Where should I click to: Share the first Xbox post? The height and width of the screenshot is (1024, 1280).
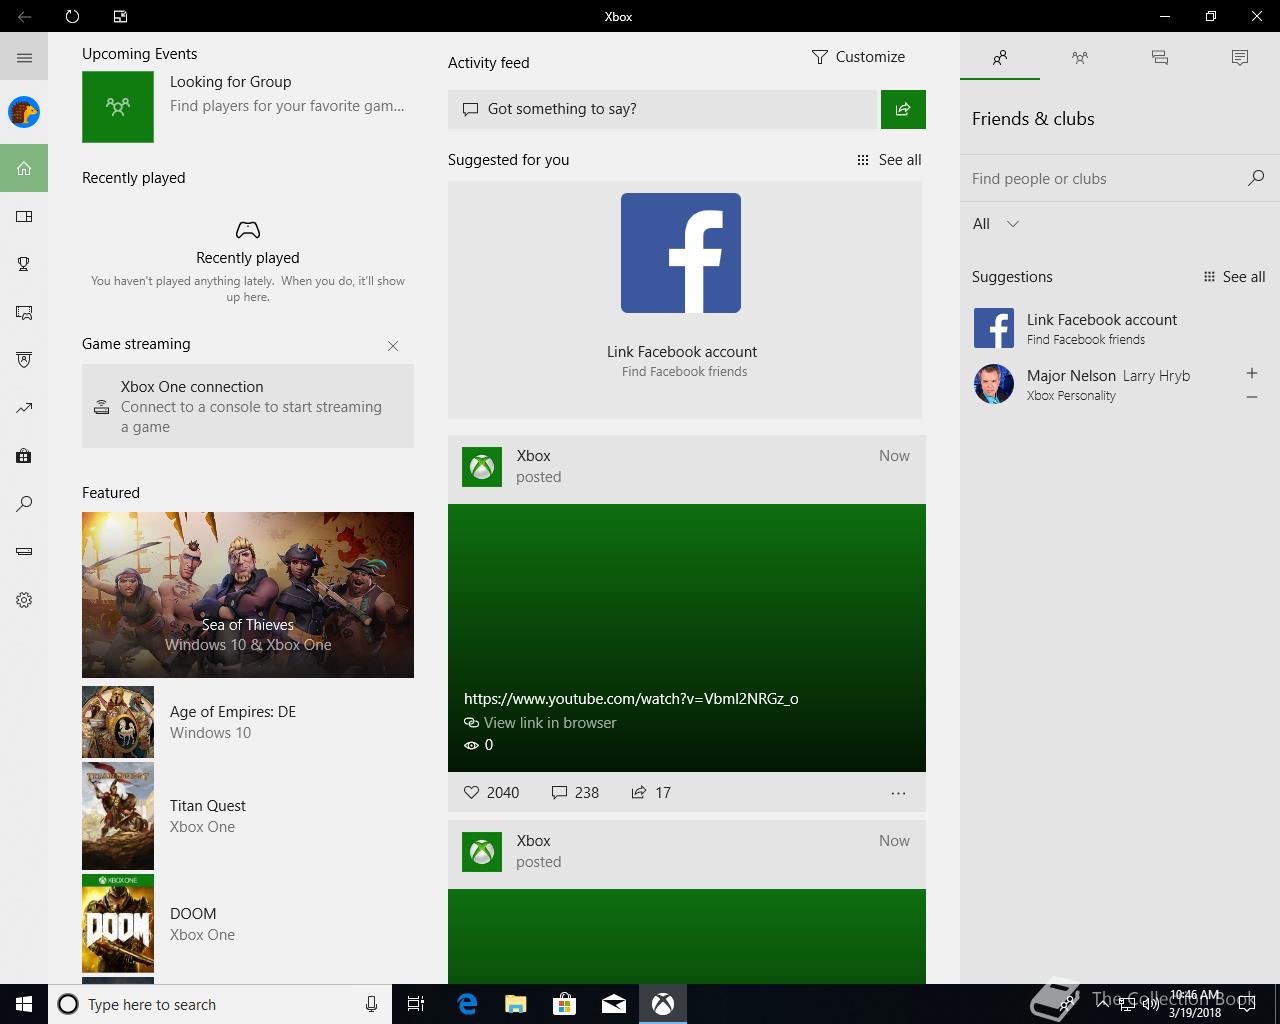(651, 792)
